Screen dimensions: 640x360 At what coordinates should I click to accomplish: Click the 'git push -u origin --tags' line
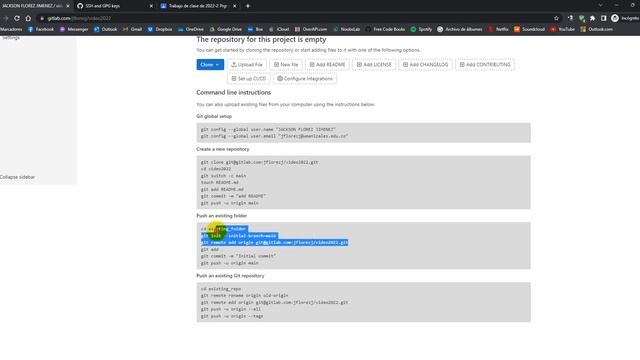[232, 316]
